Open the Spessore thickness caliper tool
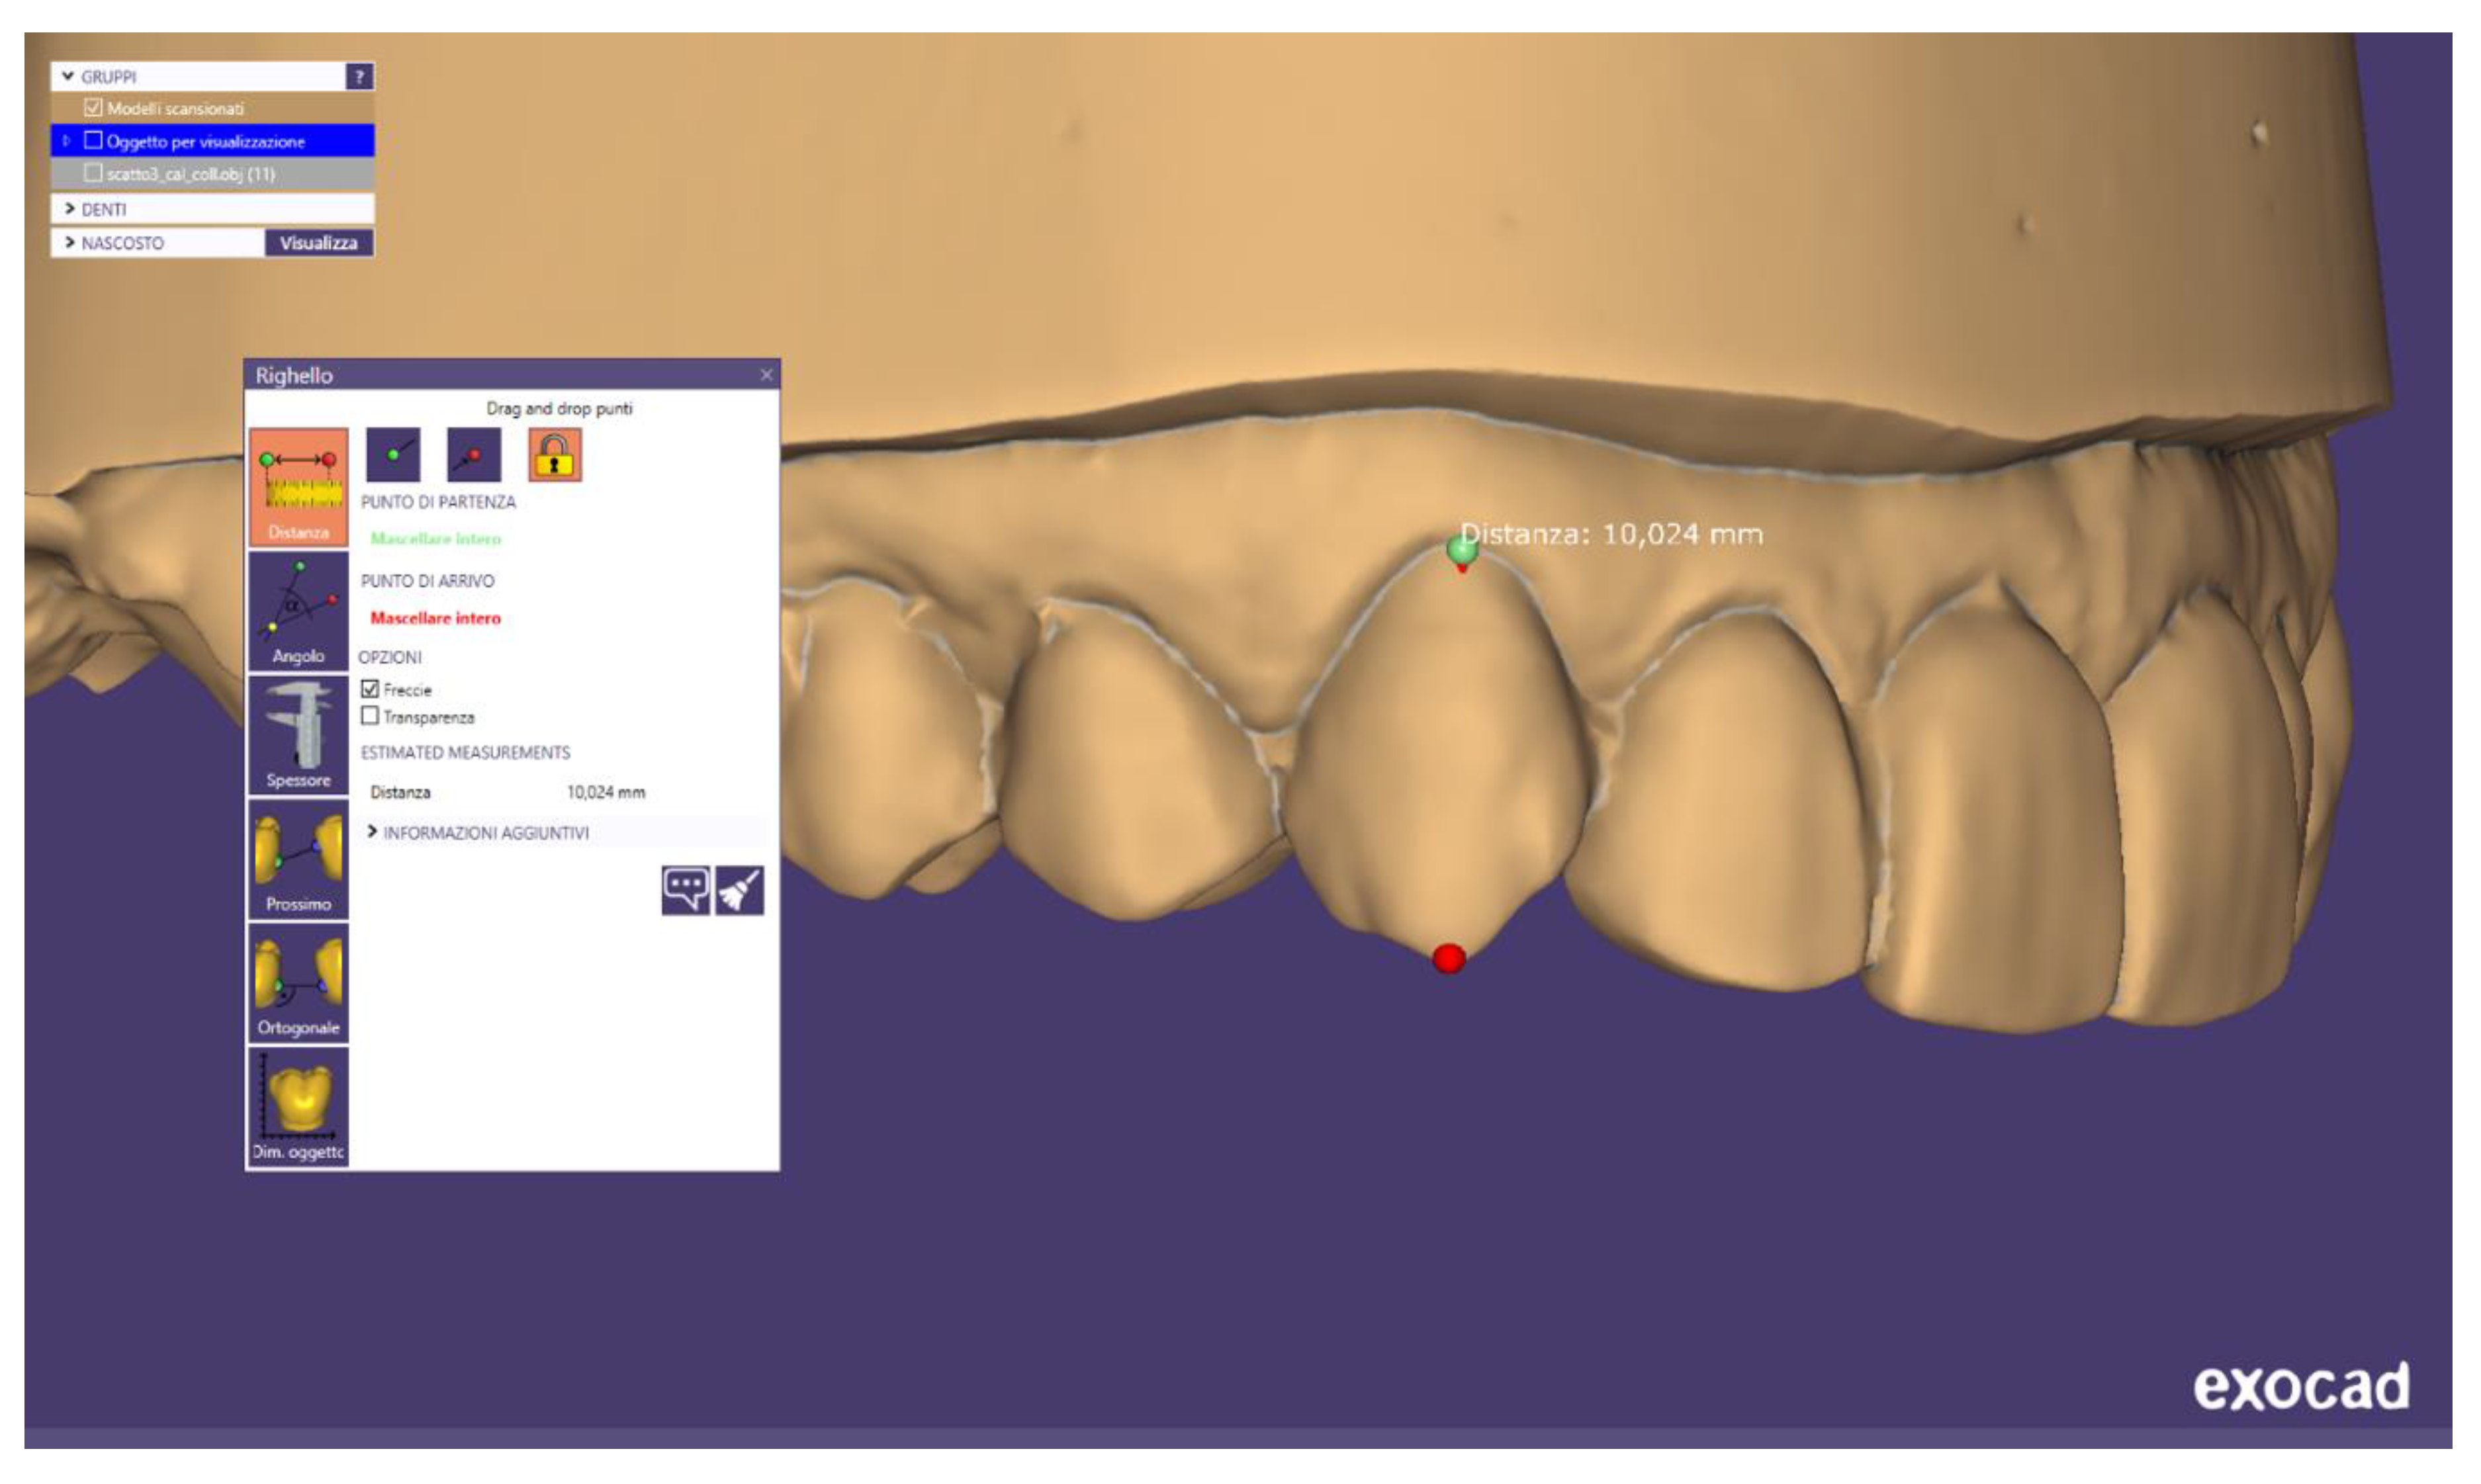 298,735
